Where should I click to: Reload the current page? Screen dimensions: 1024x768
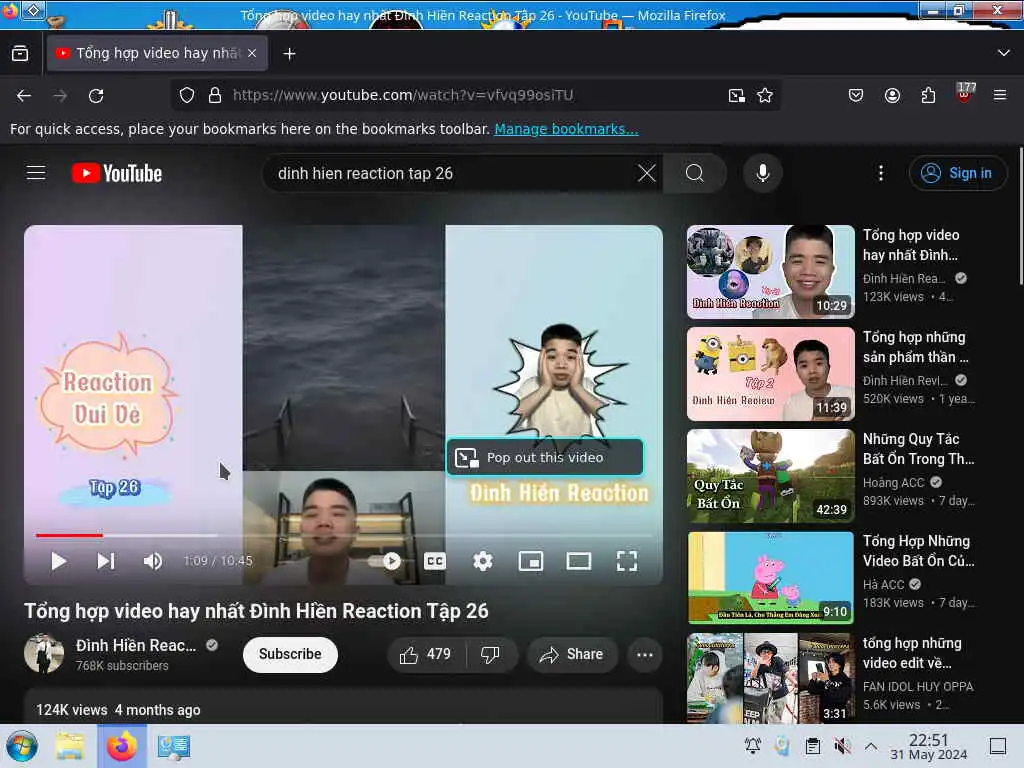pyautogui.click(x=96, y=96)
